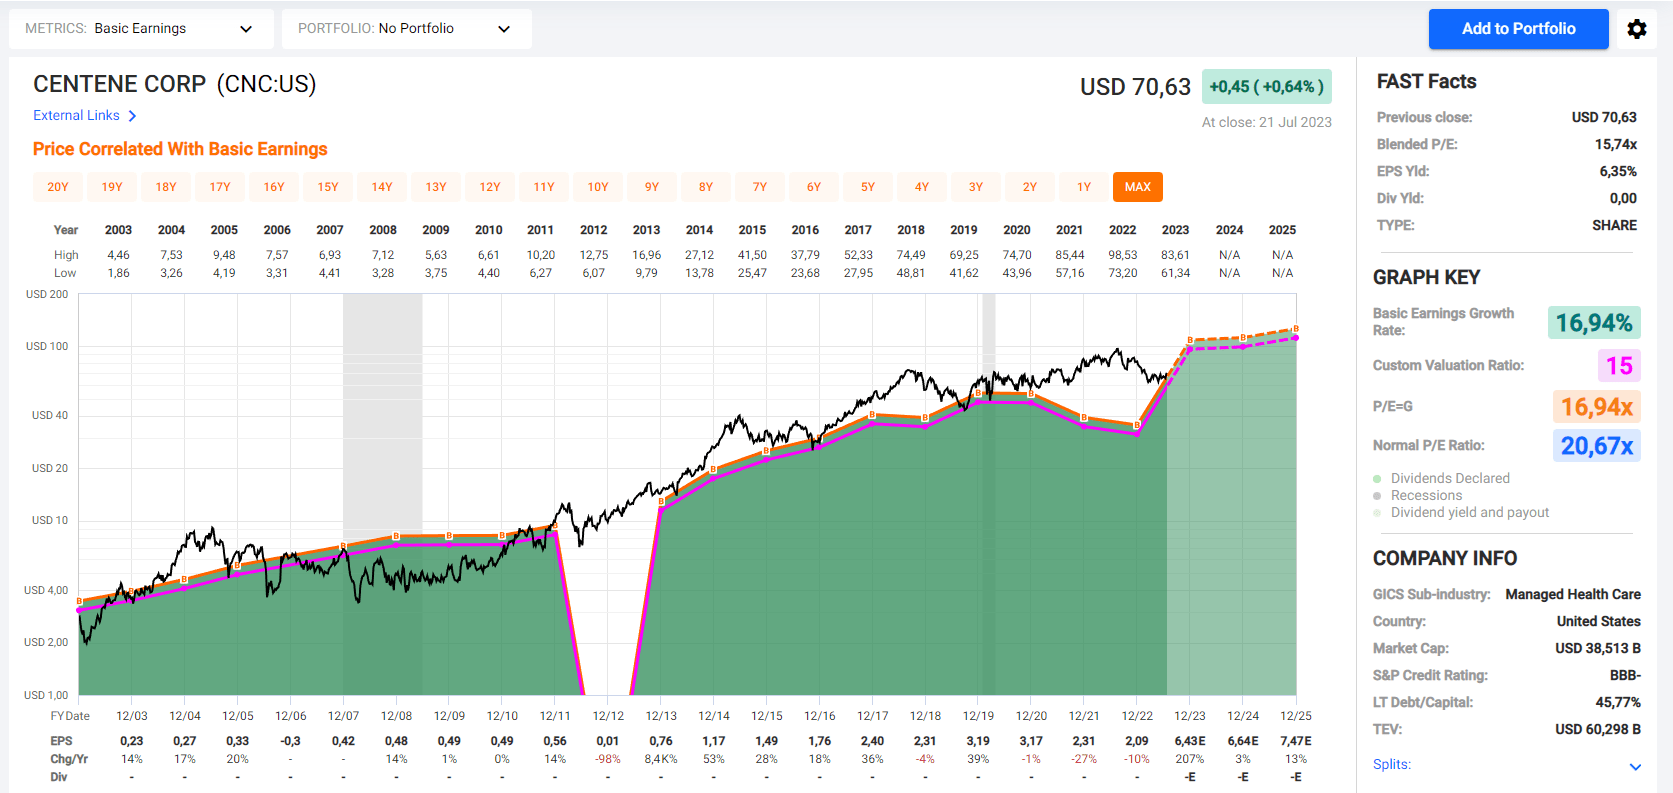Choose the 5Y time range
1673x793 pixels.
[x=868, y=187]
